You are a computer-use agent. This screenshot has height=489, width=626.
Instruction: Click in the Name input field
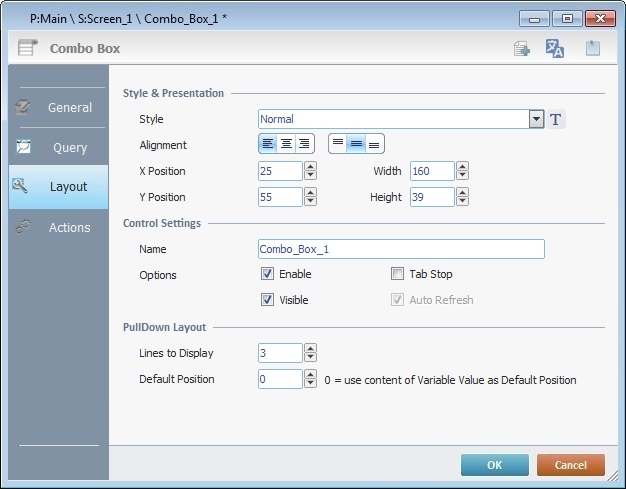coord(400,249)
